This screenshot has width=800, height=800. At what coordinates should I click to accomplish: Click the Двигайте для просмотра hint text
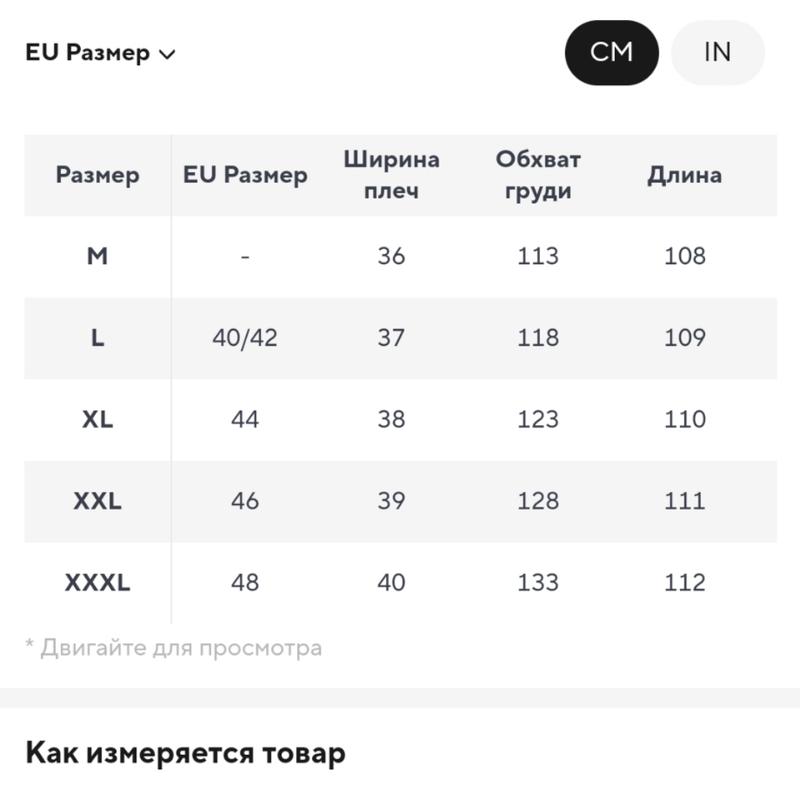174,648
